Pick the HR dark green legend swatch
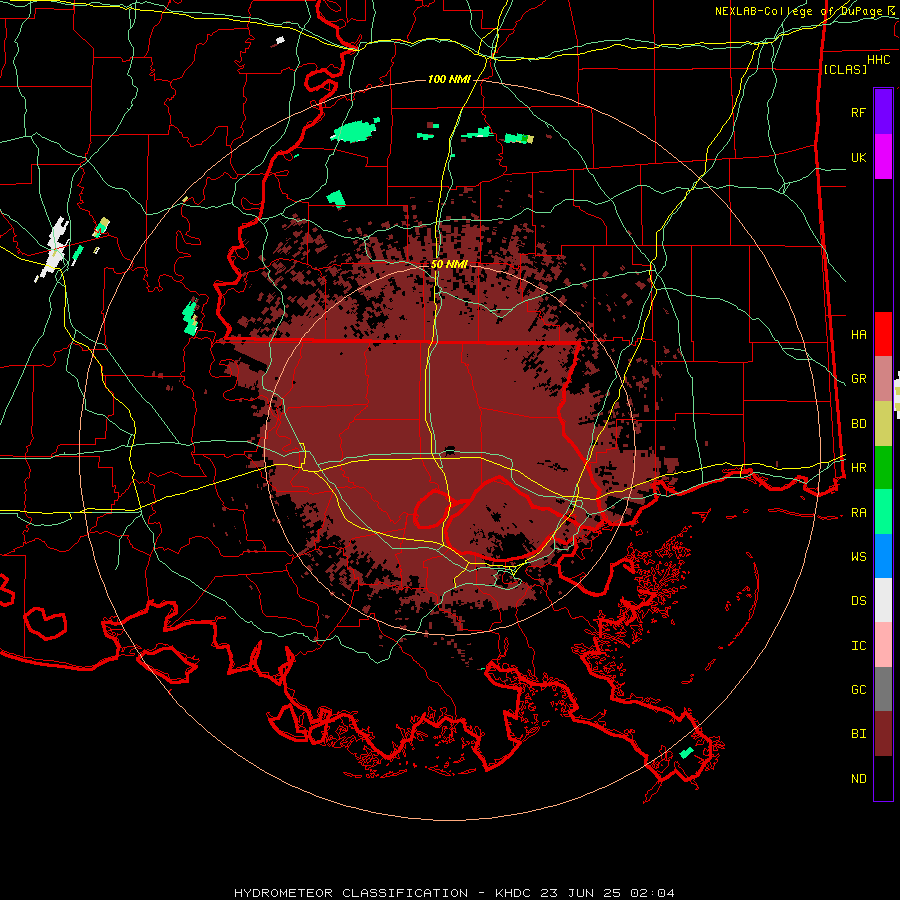 click(883, 468)
